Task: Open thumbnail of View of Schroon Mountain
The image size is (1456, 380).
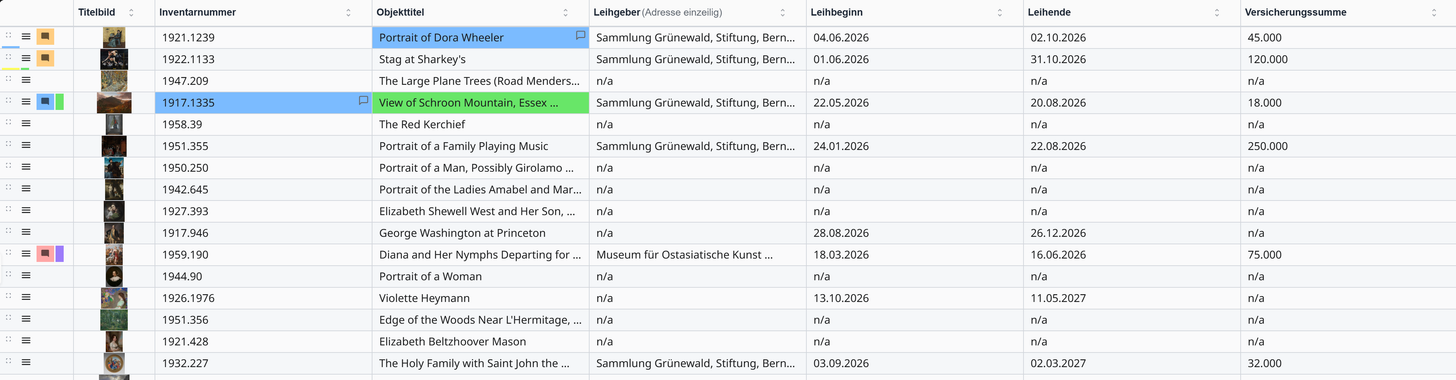Action: 114,102
